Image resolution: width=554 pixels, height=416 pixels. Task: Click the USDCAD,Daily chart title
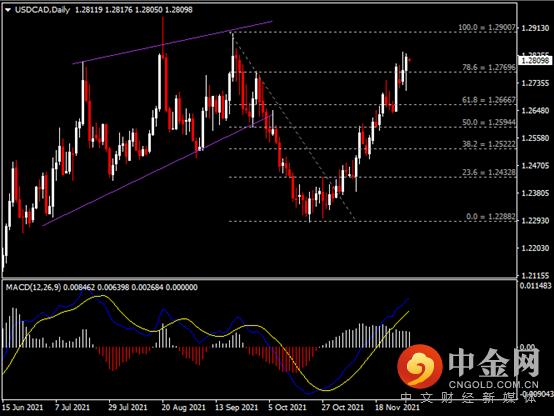click(42, 10)
